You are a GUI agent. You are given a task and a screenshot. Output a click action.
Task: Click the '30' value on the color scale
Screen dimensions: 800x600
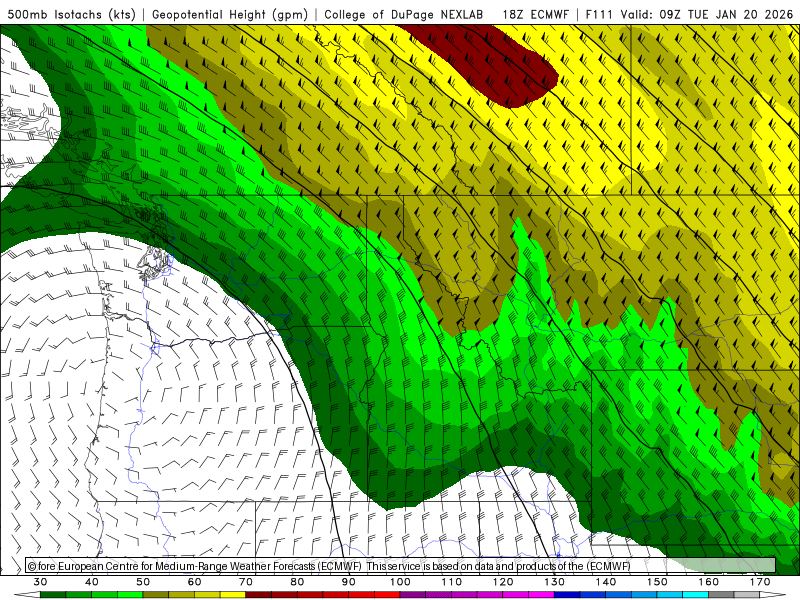40,582
